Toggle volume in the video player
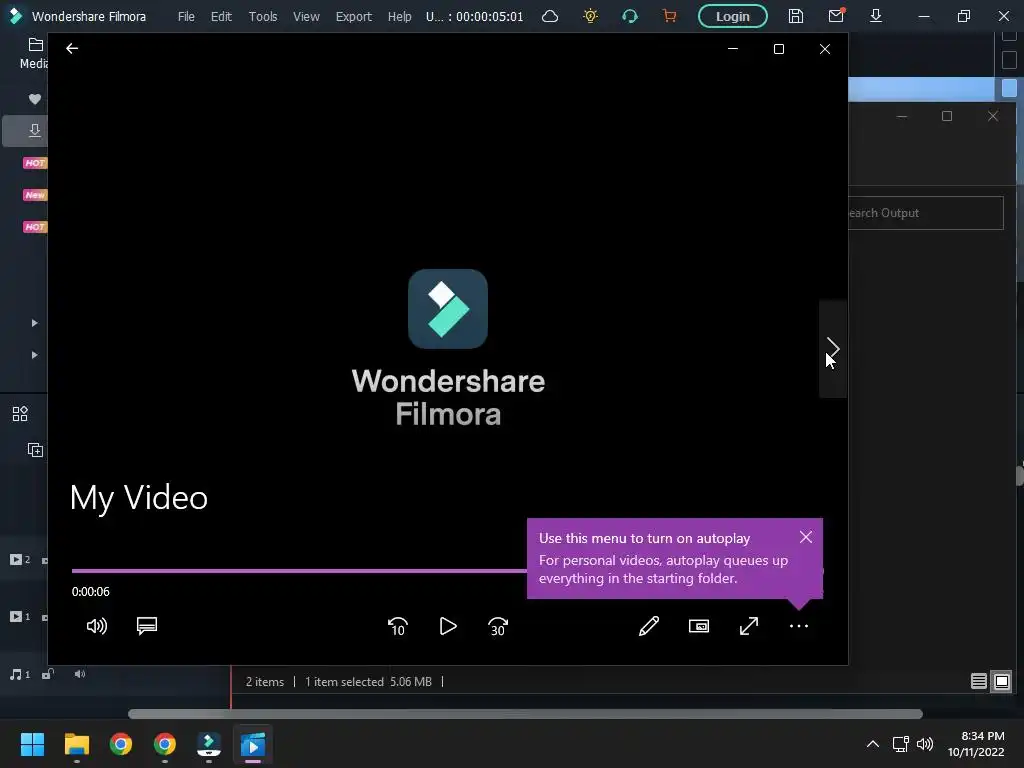The width and height of the screenshot is (1024, 768). pyautogui.click(x=97, y=626)
